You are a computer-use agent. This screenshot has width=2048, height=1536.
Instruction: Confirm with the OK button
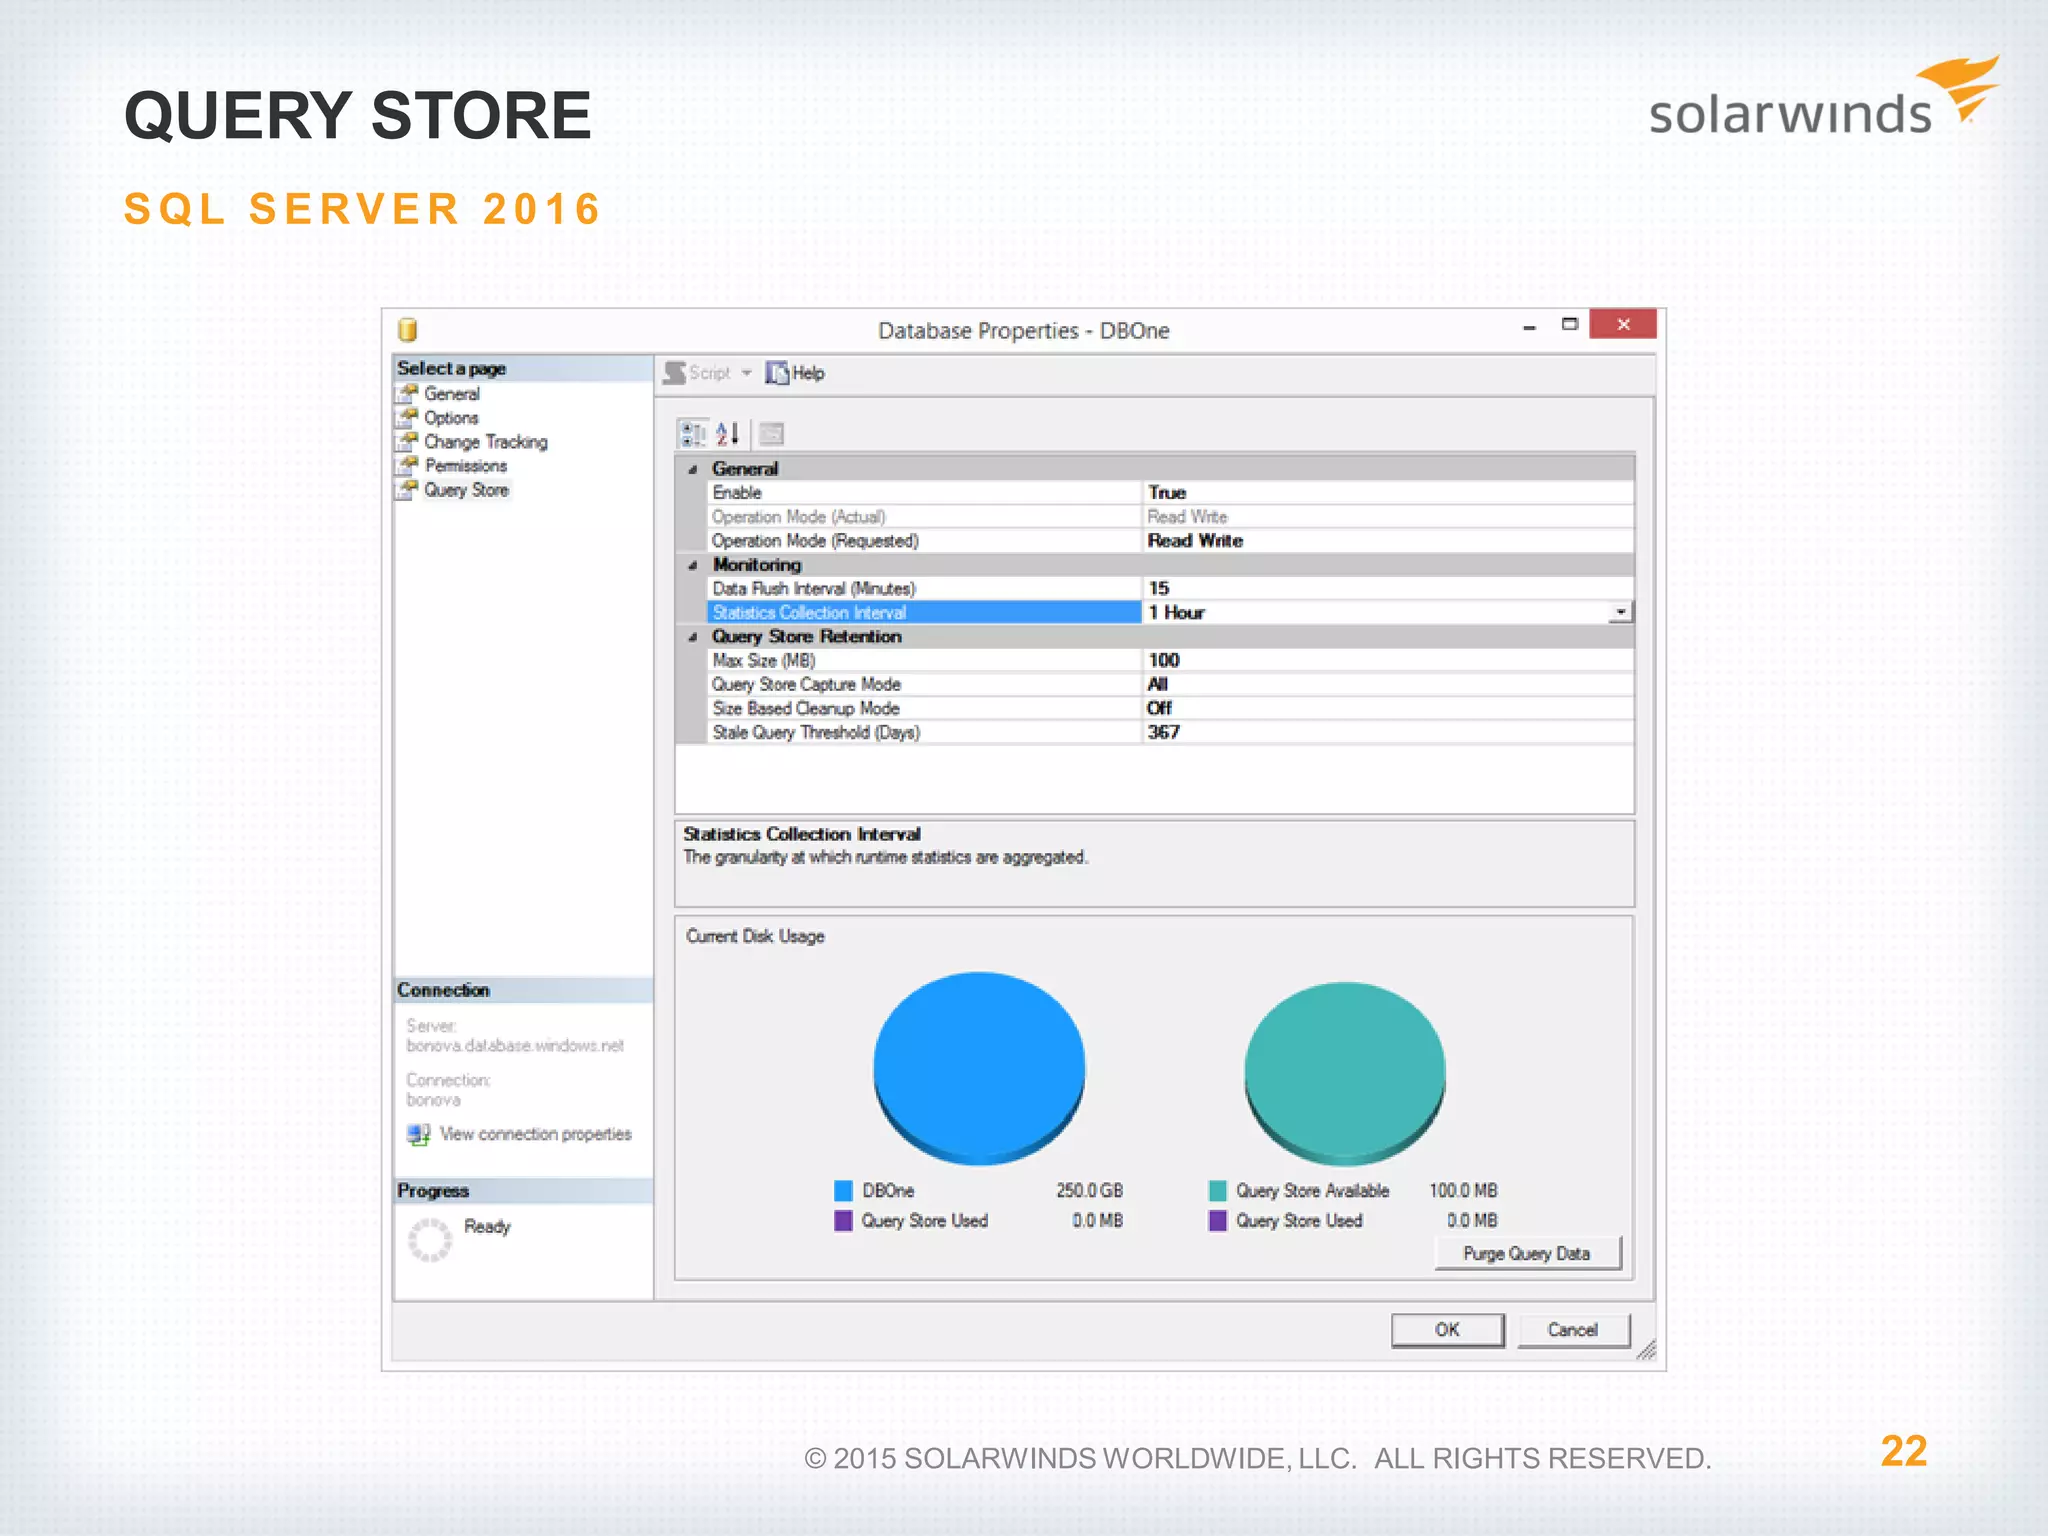coord(1447,1330)
